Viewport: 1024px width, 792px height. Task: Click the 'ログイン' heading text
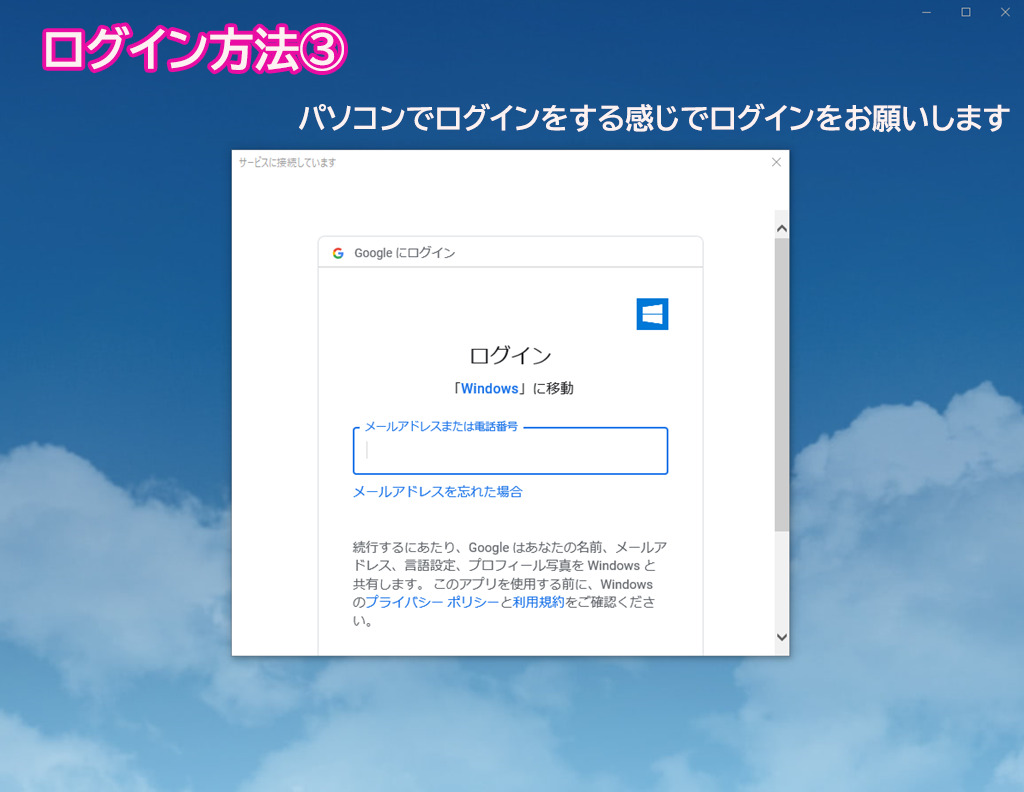point(510,356)
